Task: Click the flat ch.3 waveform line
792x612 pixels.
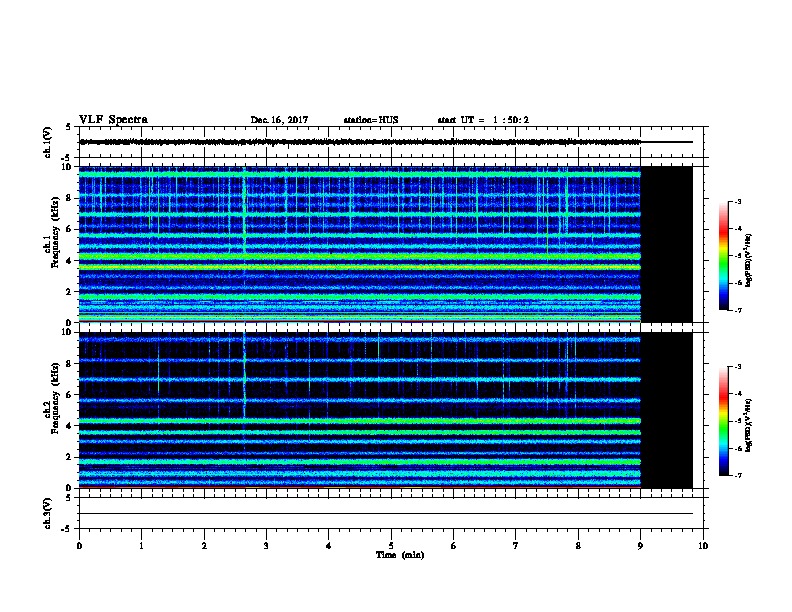Action: pyautogui.click(x=386, y=514)
